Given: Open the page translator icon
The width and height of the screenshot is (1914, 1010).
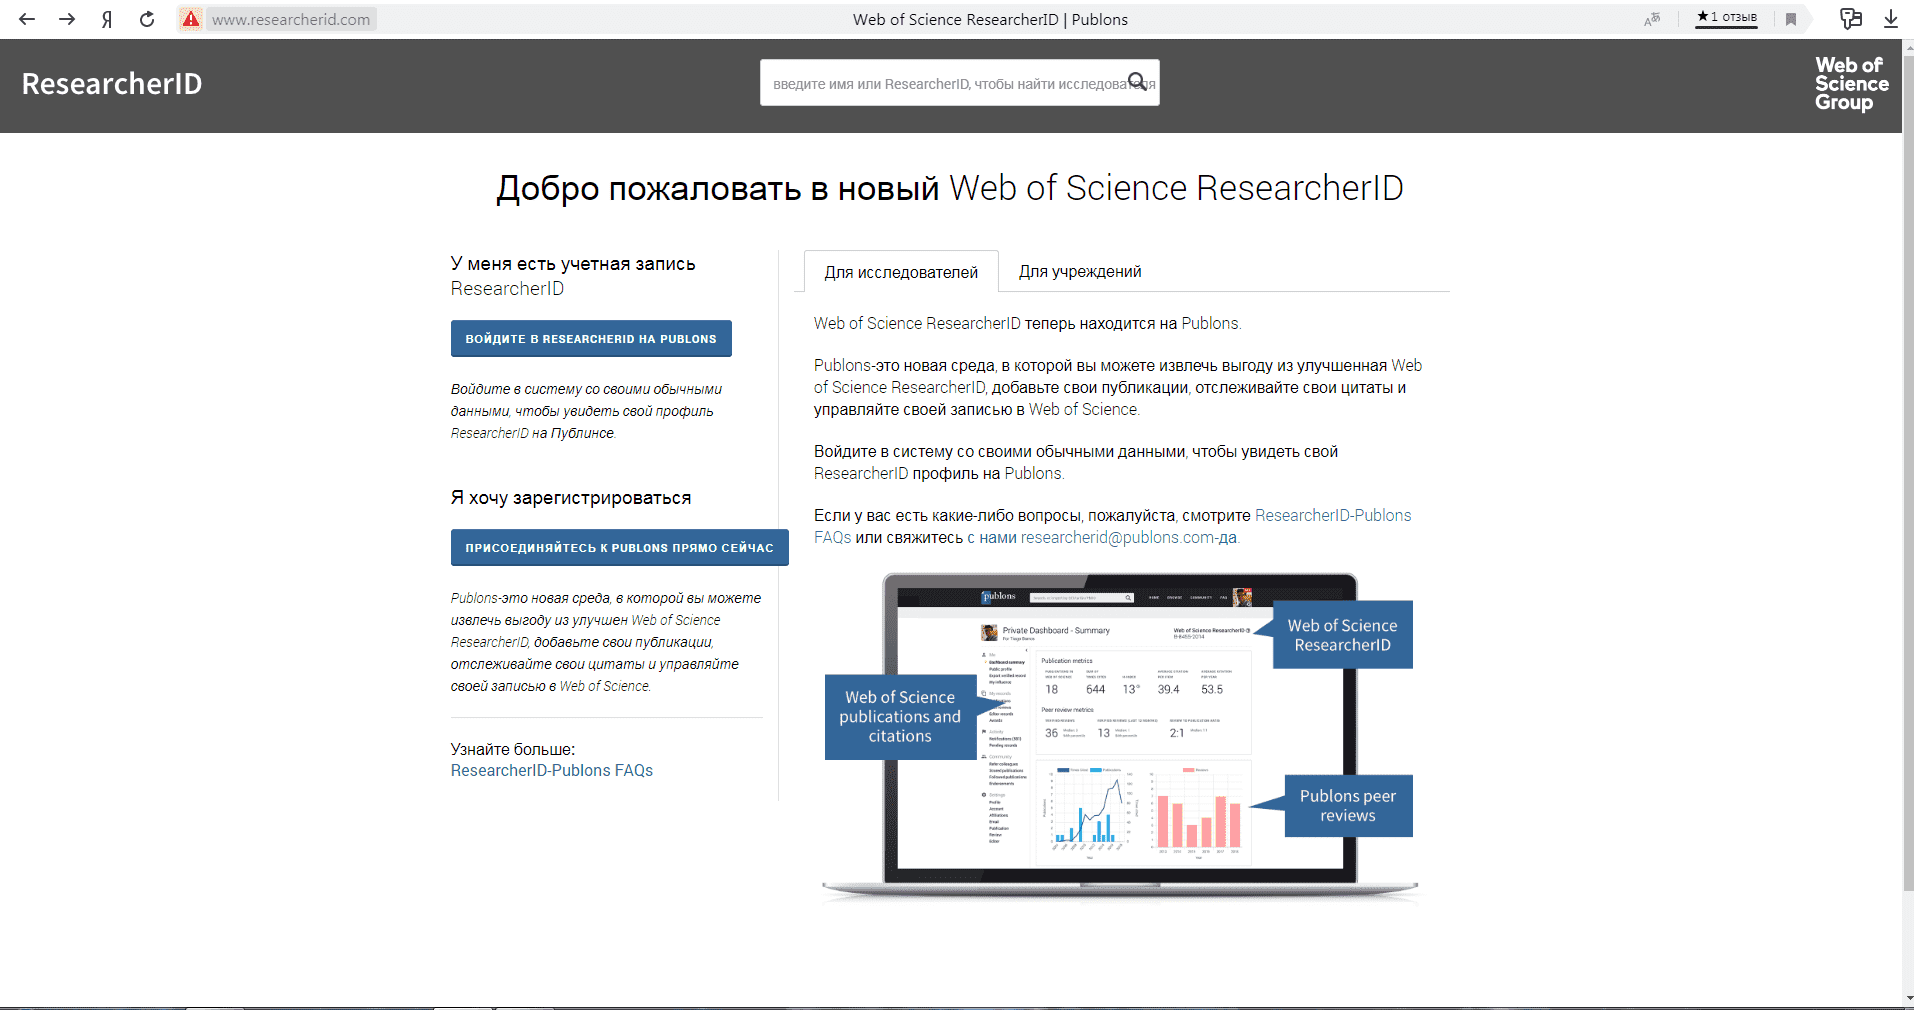Looking at the screenshot, I should (x=1651, y=18).
